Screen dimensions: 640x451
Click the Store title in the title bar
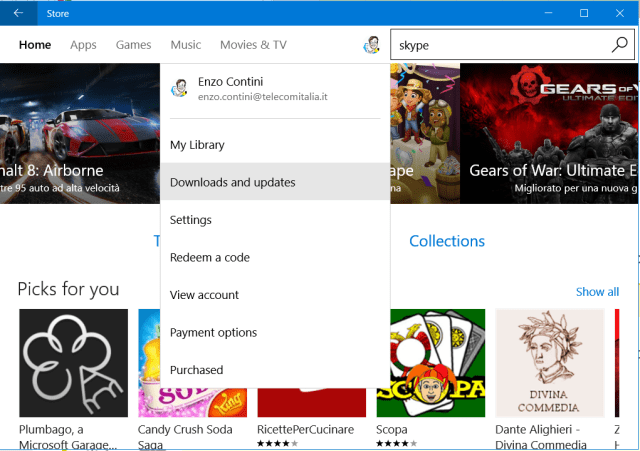pyautogui.click(x=58, y=13)
